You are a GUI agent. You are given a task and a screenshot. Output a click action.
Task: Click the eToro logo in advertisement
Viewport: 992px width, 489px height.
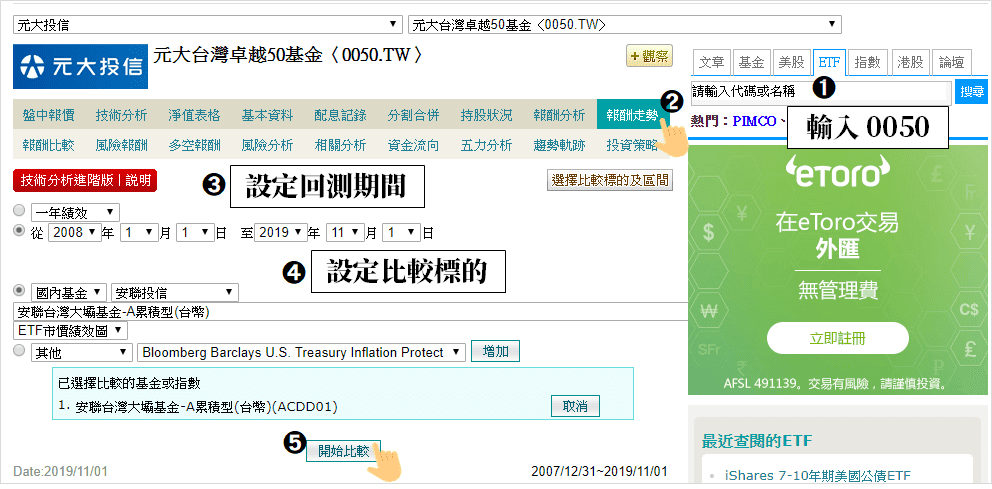pos(833,173)
